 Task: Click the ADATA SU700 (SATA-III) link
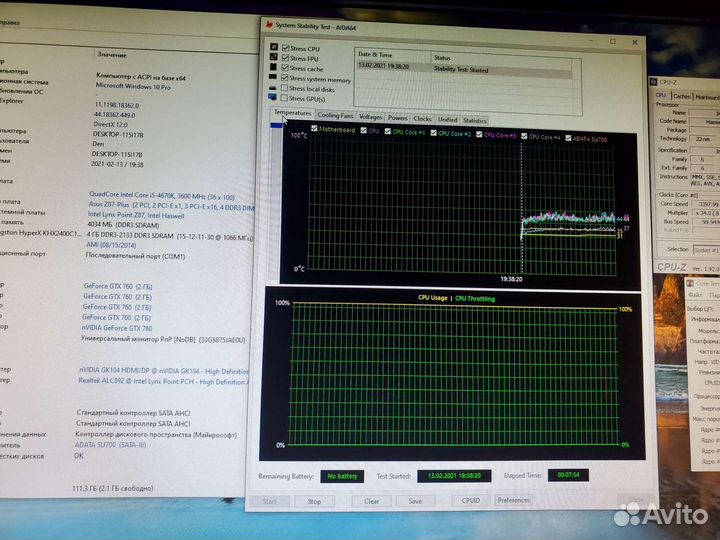pos(110,444)
